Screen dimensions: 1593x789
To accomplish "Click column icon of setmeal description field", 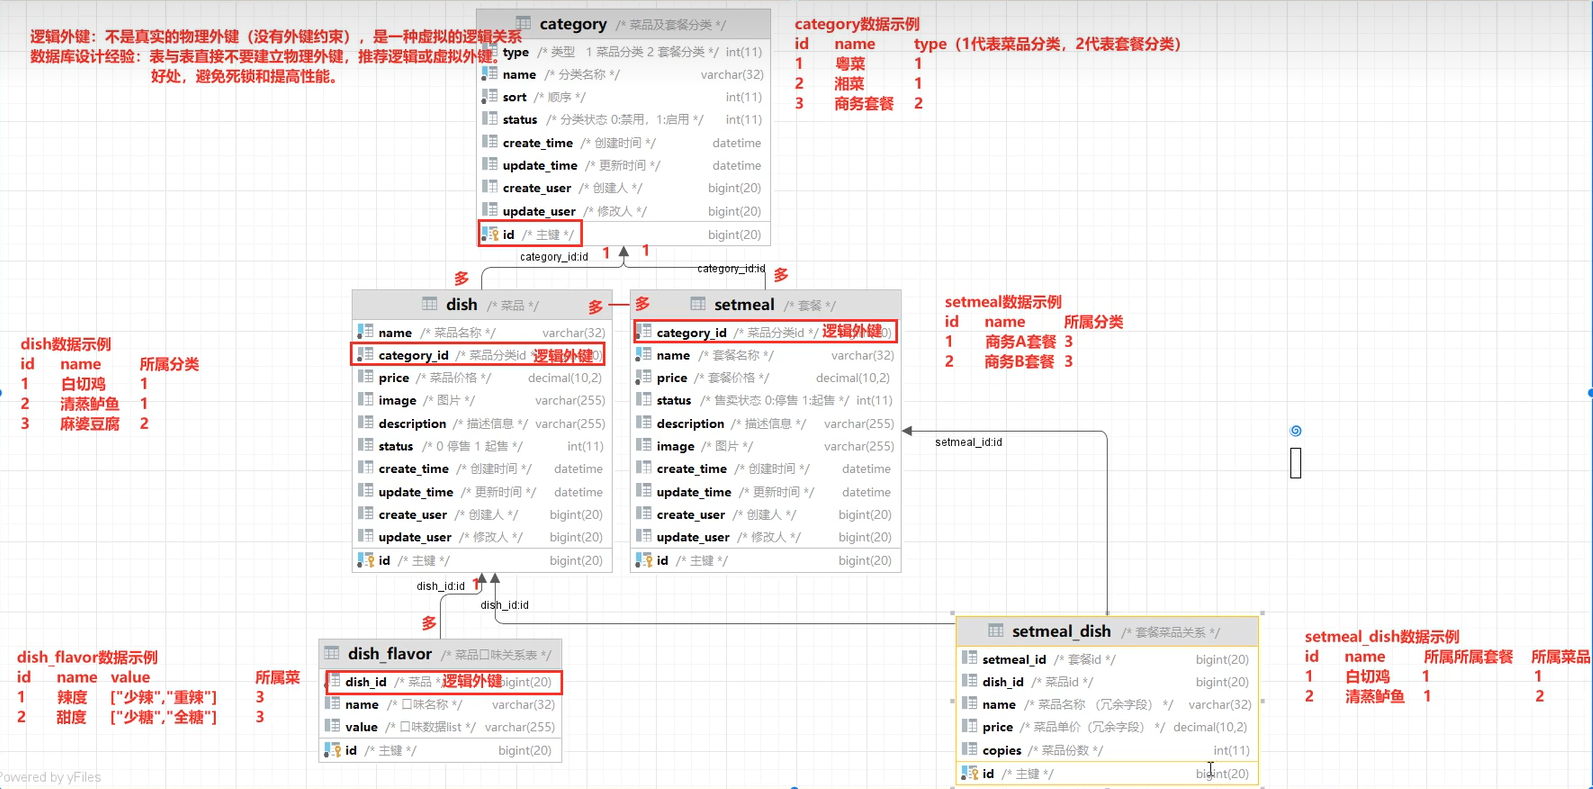I will coord(643,423).
